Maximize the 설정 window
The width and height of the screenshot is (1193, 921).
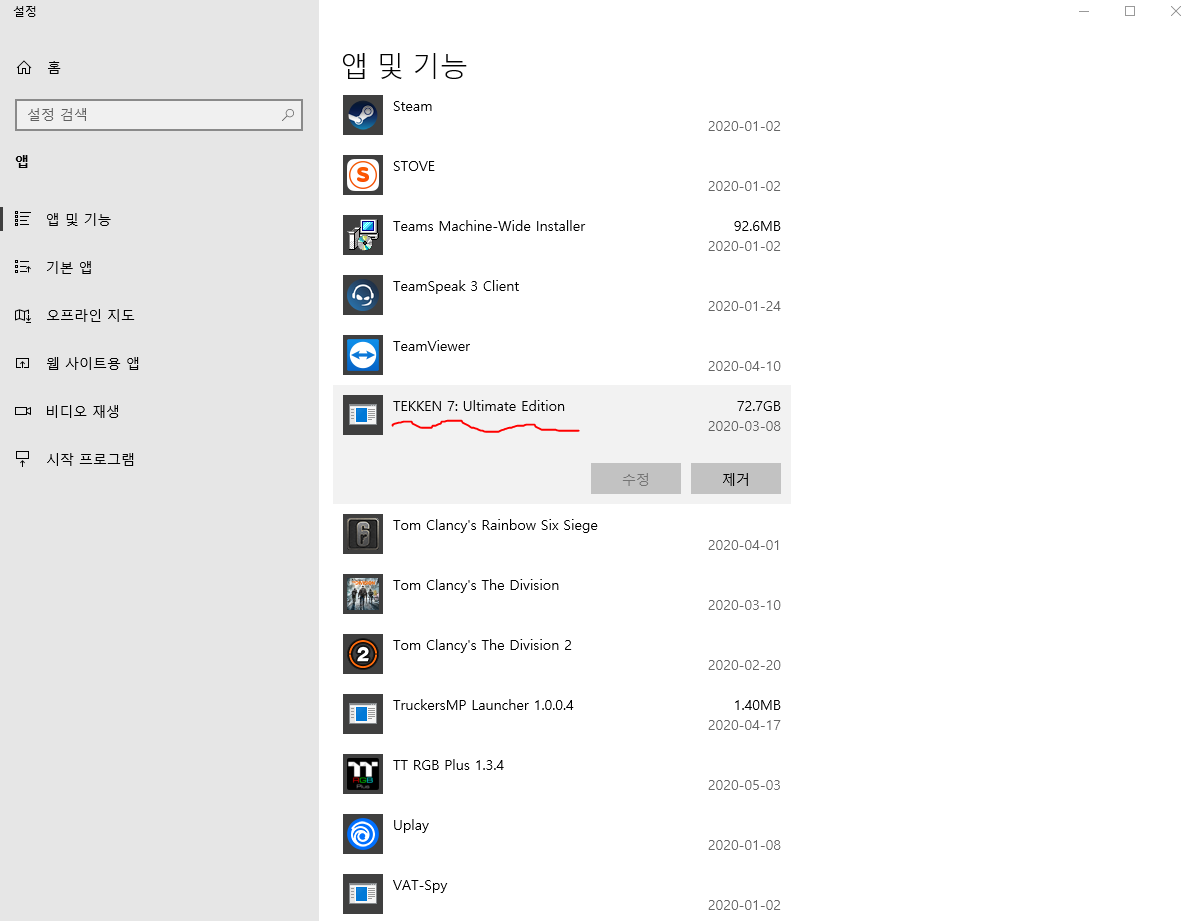(1130, 11)
